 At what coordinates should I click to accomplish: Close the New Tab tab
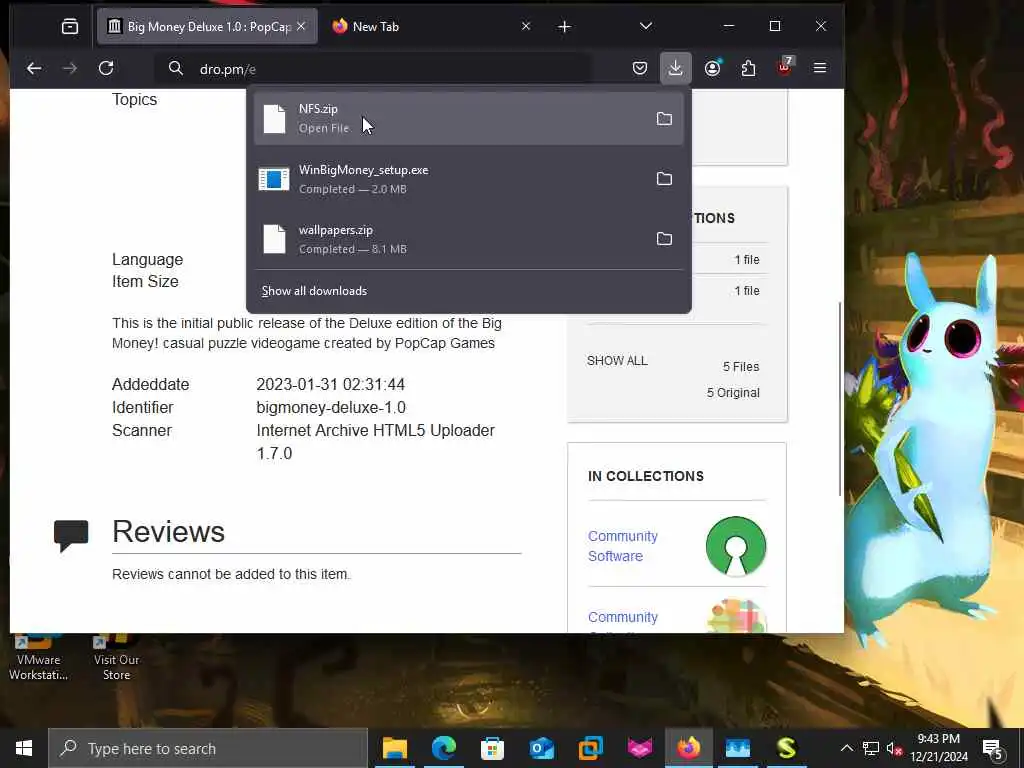coord(526,26)
